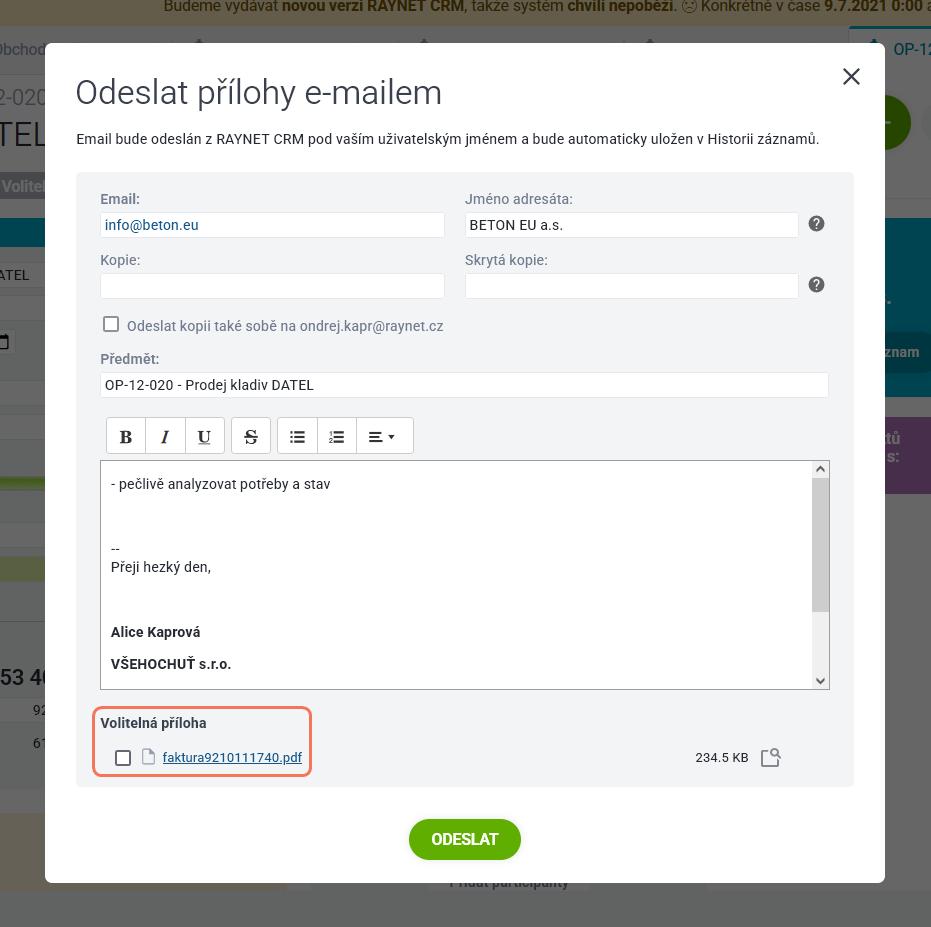Image resolution: width=931 pixels, height=927 pixels.
Task: Click the Email recipient address field
Action: [272, 225]
